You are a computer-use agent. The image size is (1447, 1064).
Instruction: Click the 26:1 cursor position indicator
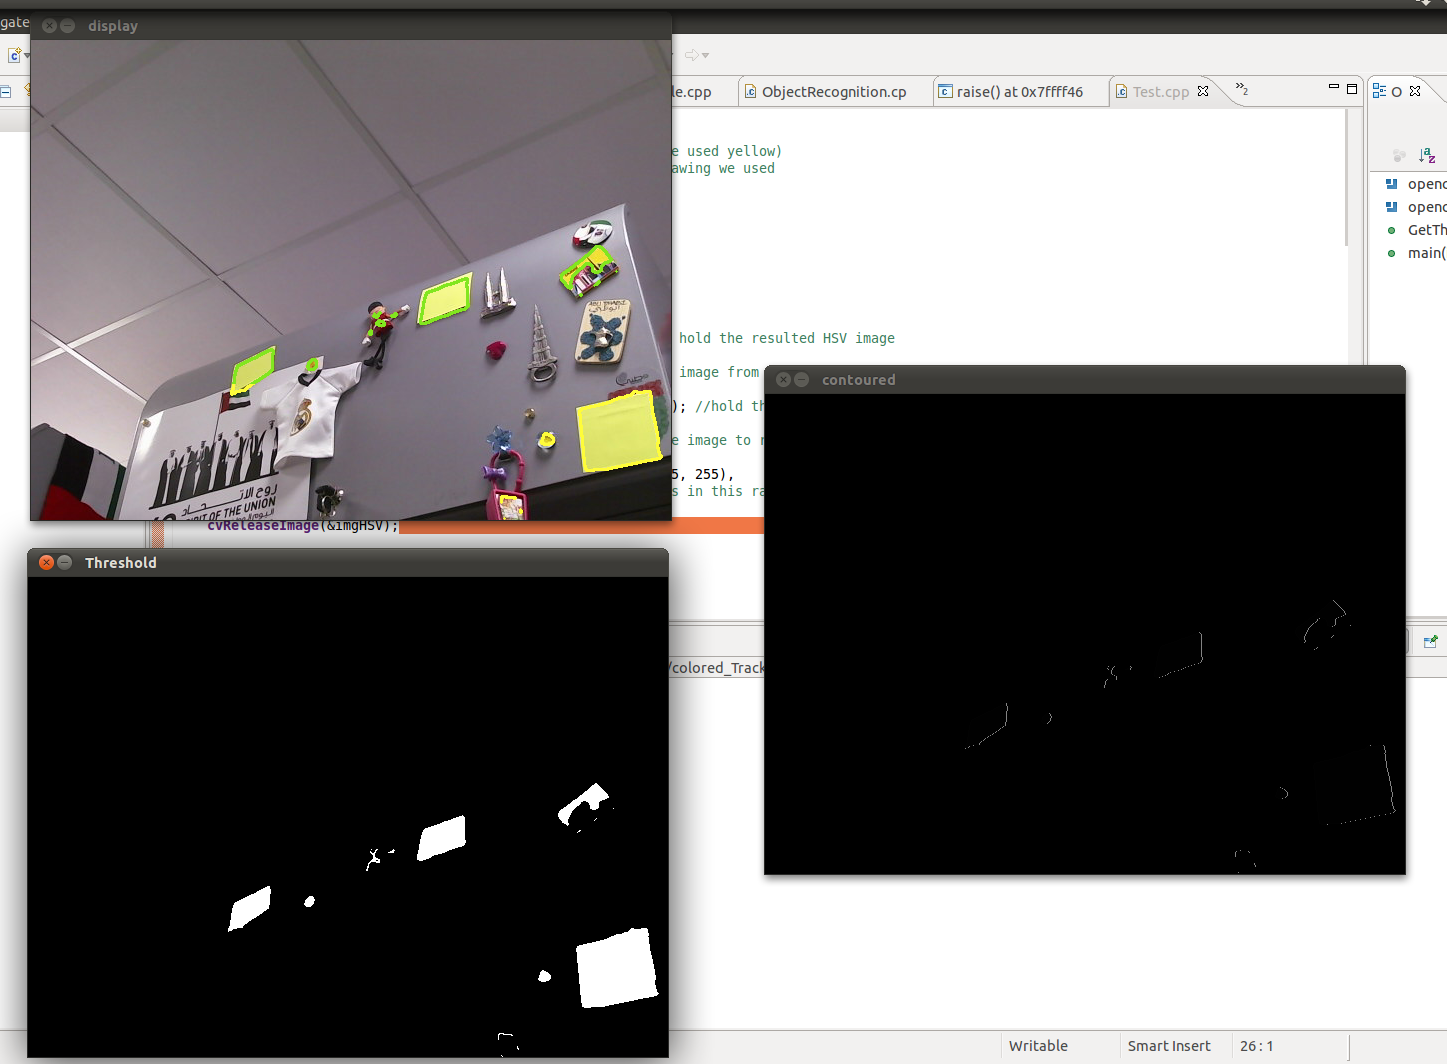[x=1257, y=1045]
